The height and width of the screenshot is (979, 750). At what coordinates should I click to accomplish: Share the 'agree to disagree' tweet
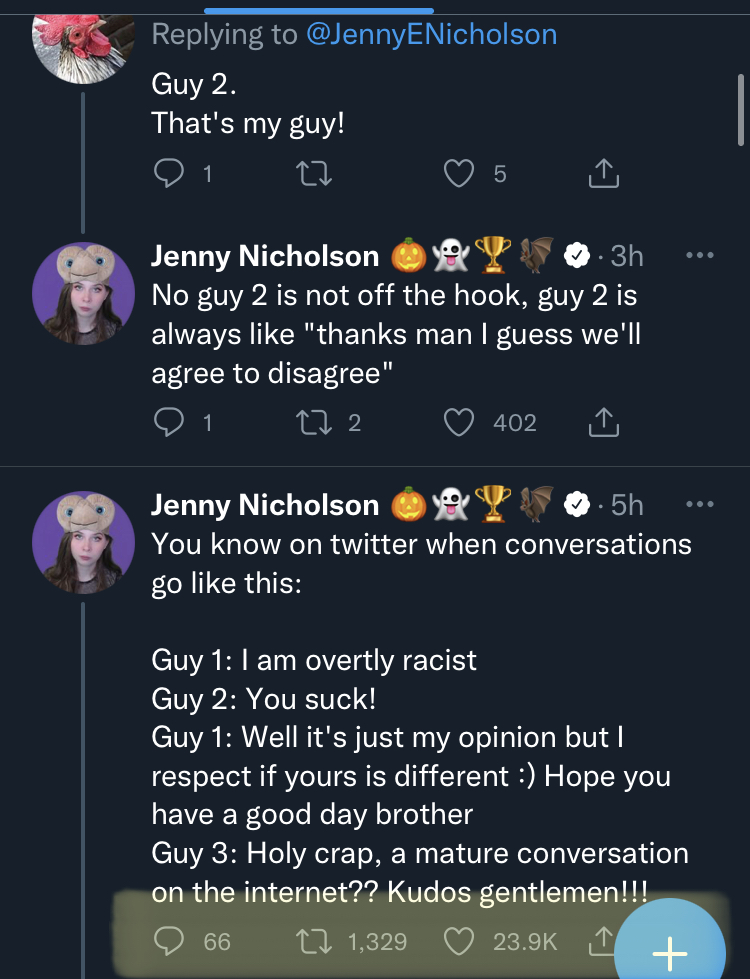click(x=603, y=424)
